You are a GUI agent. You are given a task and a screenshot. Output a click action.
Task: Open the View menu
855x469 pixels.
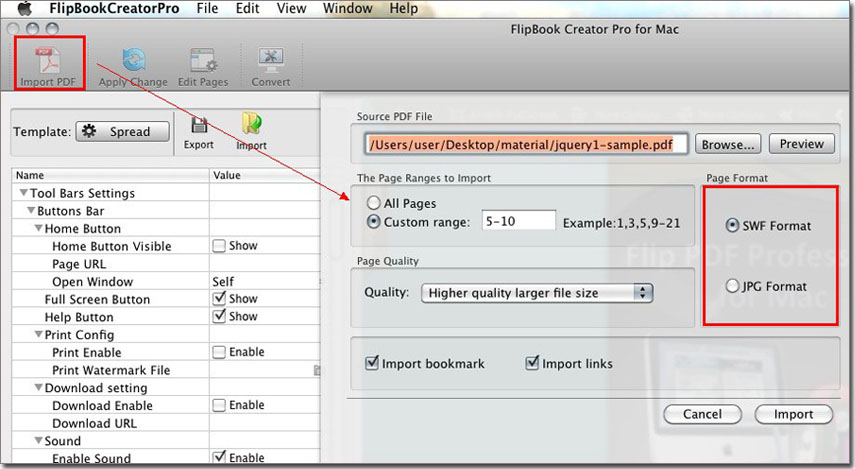(x=291, y=8)
